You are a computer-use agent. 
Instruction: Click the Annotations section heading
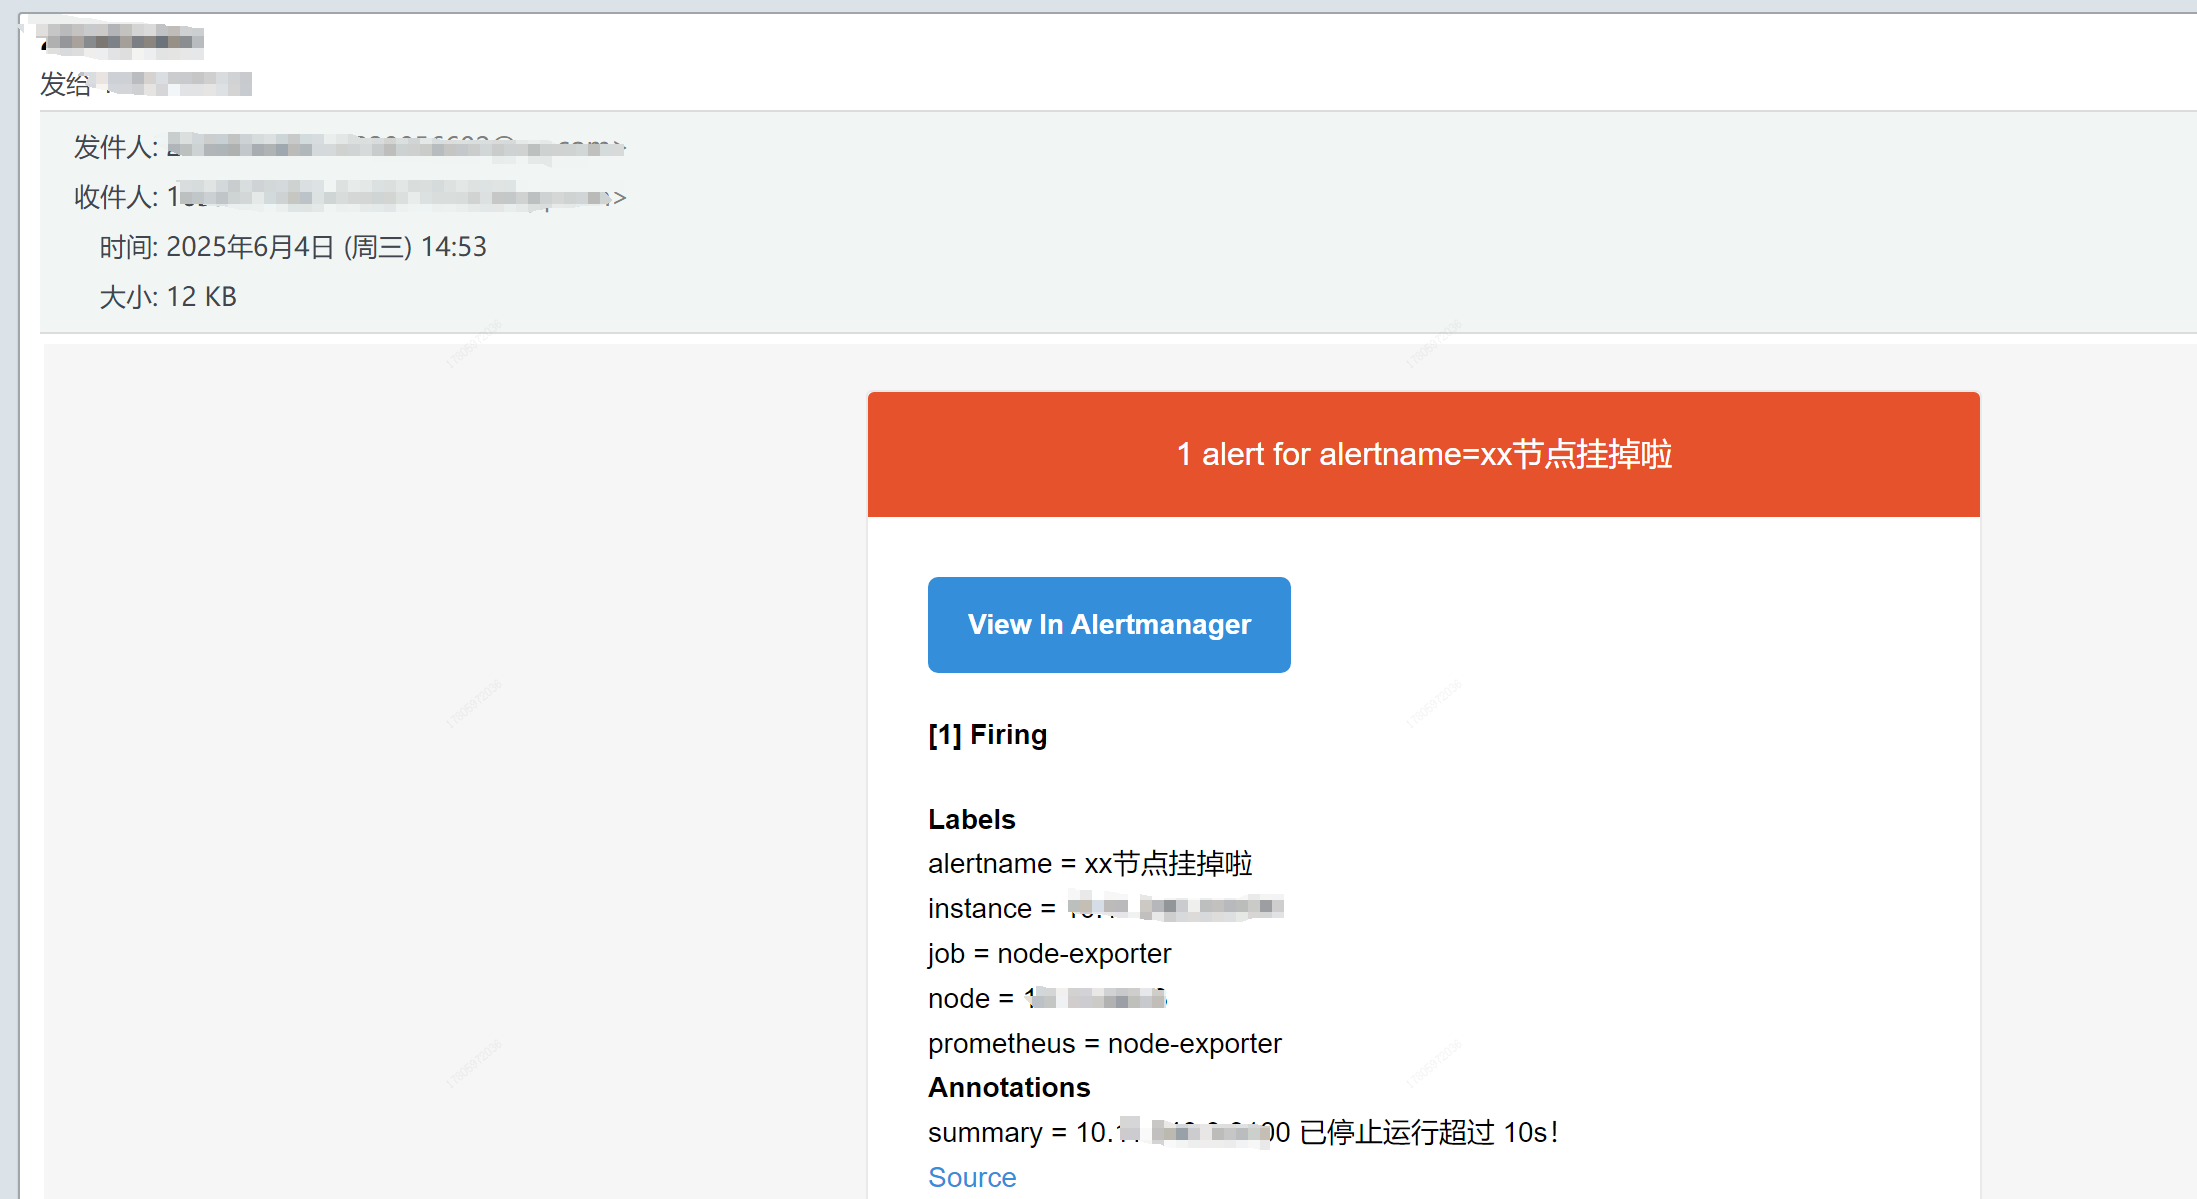[1009, 1087]
